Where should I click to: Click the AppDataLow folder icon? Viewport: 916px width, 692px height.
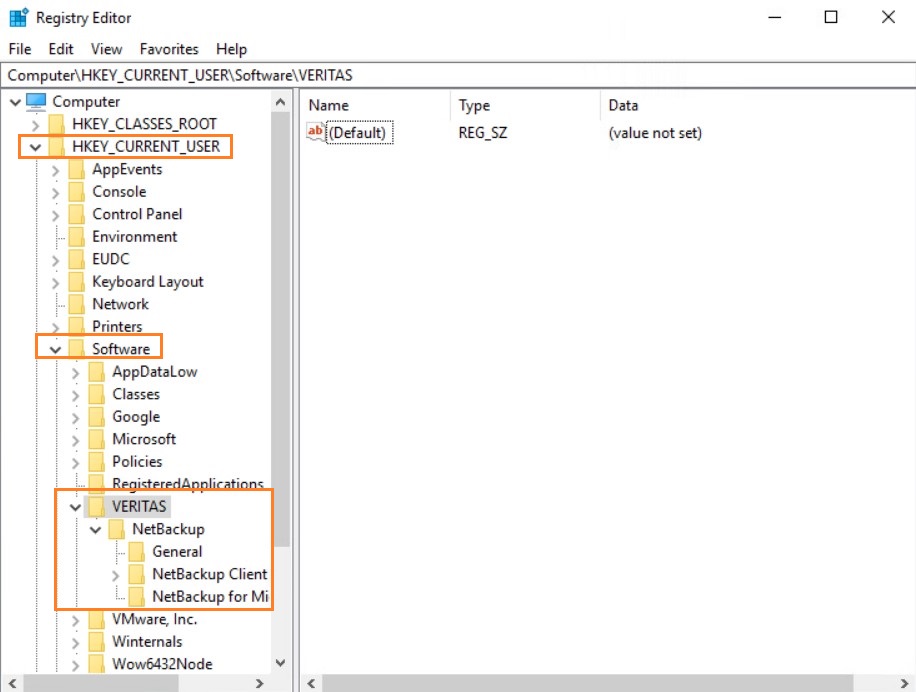(x=97, y=372)
